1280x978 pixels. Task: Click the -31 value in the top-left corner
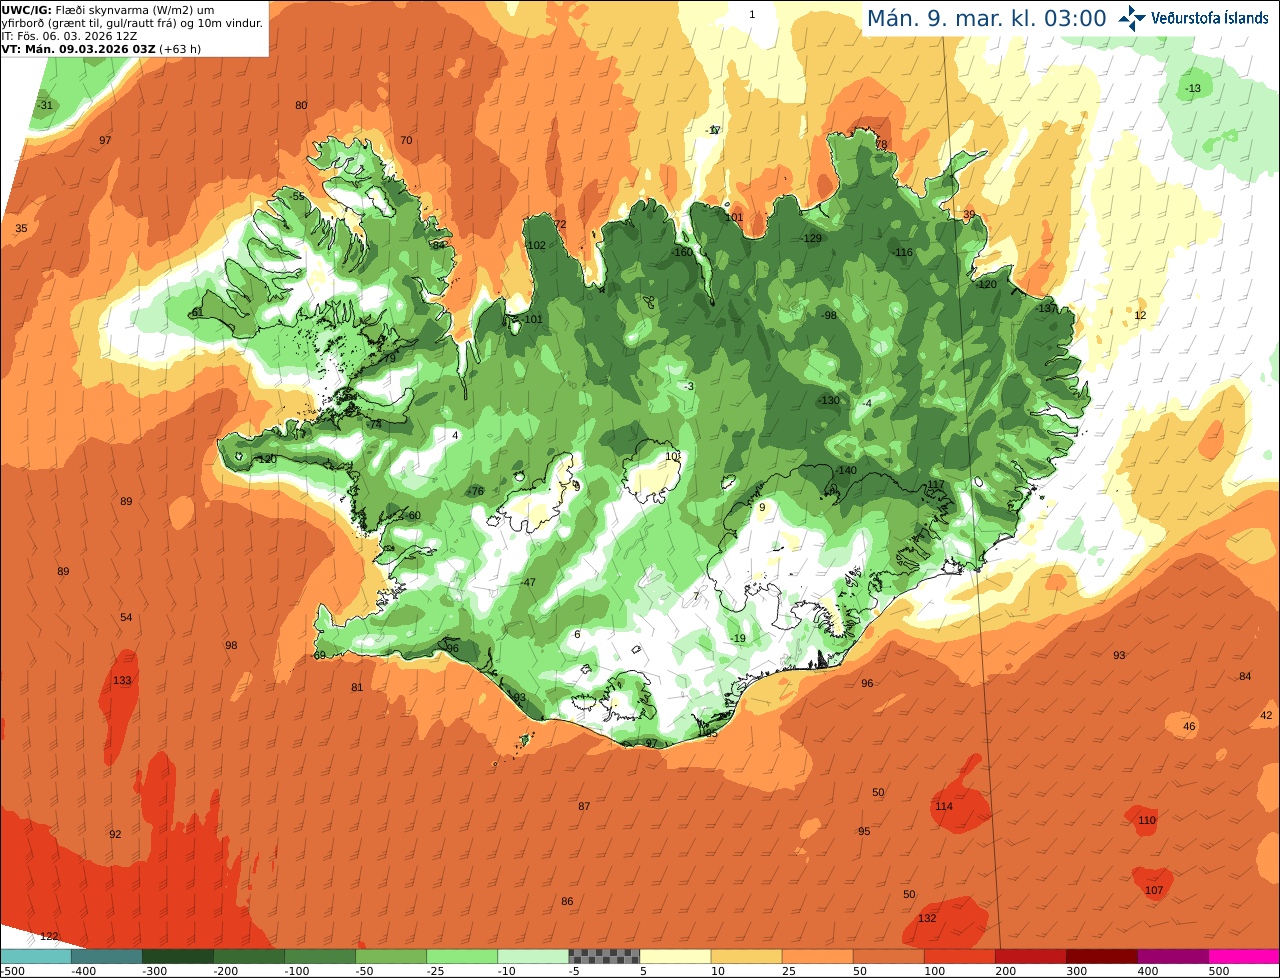pos(45,105)
